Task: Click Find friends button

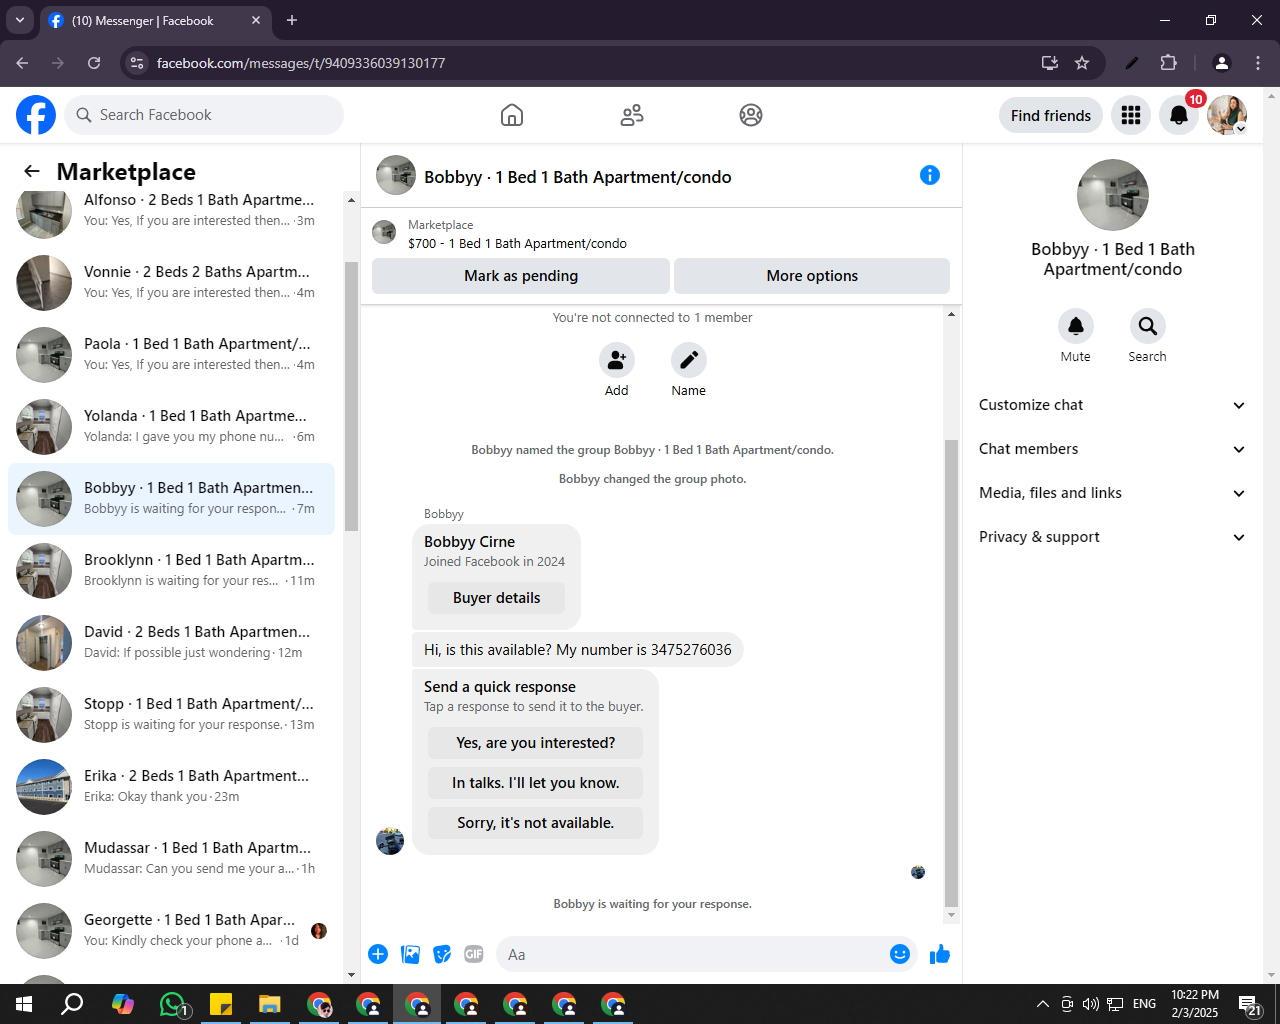Action: pyautogui.click(x=1051, y=115)
